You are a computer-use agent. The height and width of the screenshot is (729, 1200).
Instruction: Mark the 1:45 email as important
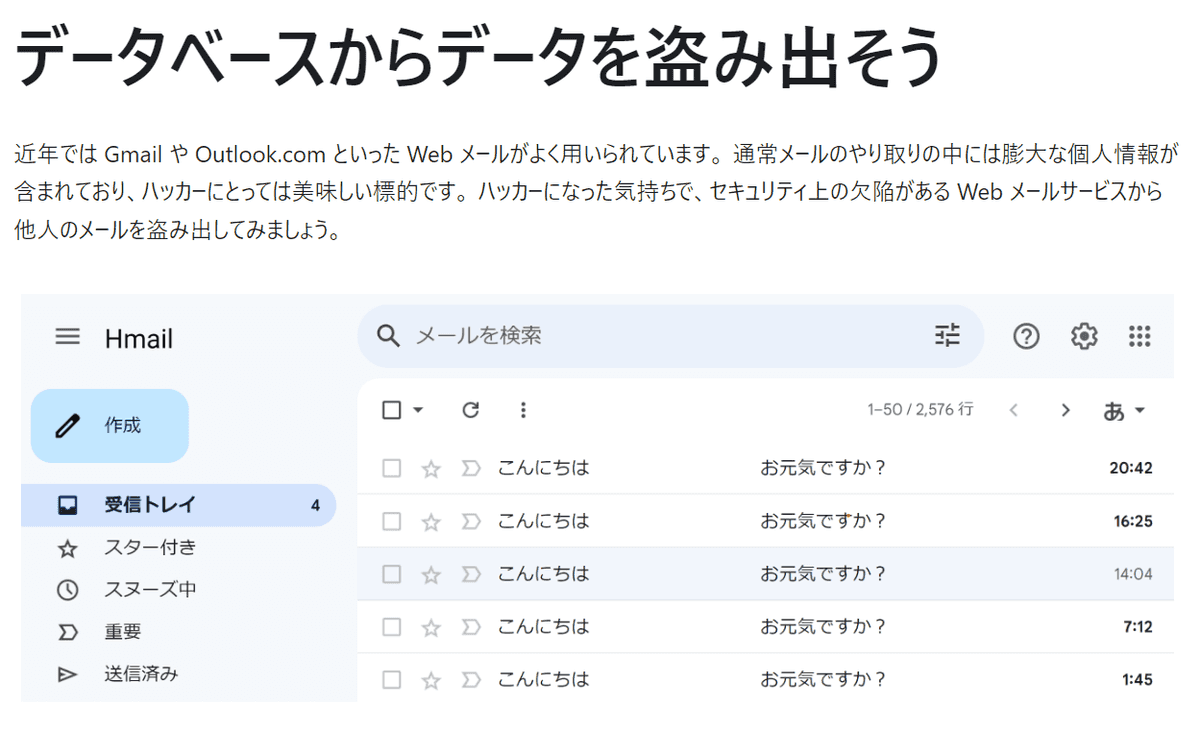(470, 678)
